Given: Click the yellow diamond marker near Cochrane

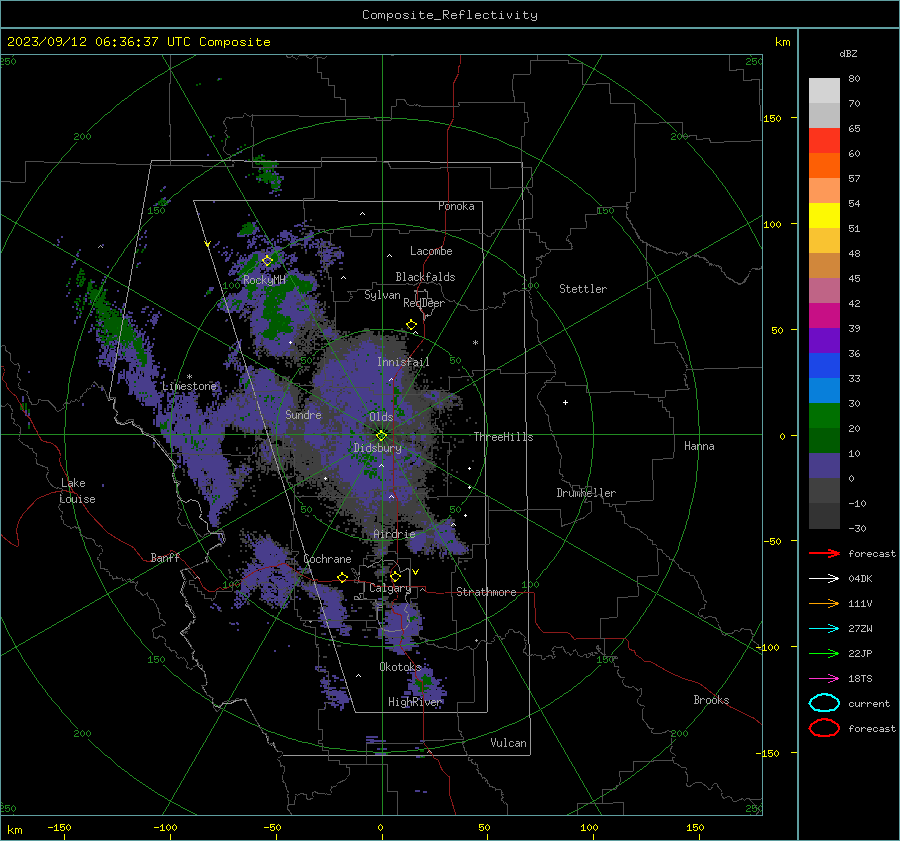Looking at the screenshot, I should (343, 577).
